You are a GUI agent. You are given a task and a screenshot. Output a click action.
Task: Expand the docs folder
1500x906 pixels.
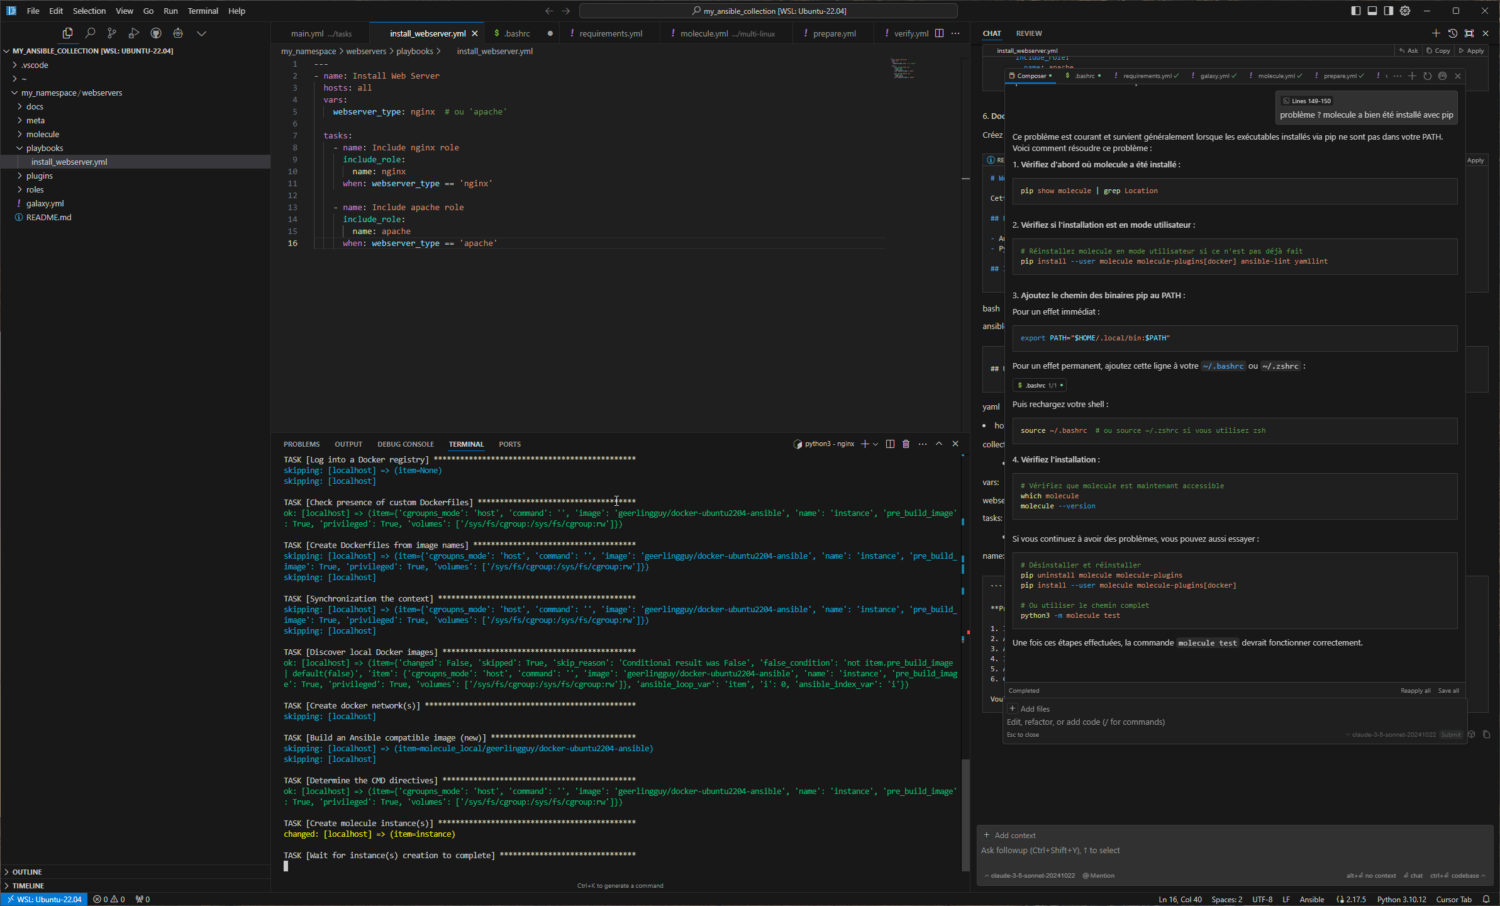[x=35, y=107]
